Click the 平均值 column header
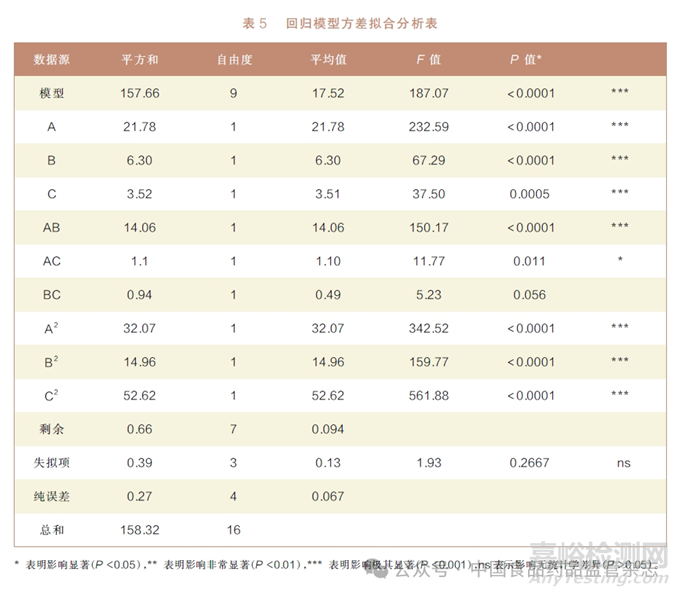 (x=328, y=60)
